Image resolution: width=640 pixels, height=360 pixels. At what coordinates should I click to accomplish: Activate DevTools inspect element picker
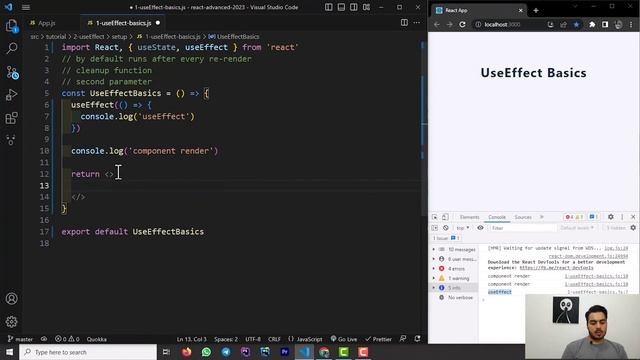click(x=435, y=217)
